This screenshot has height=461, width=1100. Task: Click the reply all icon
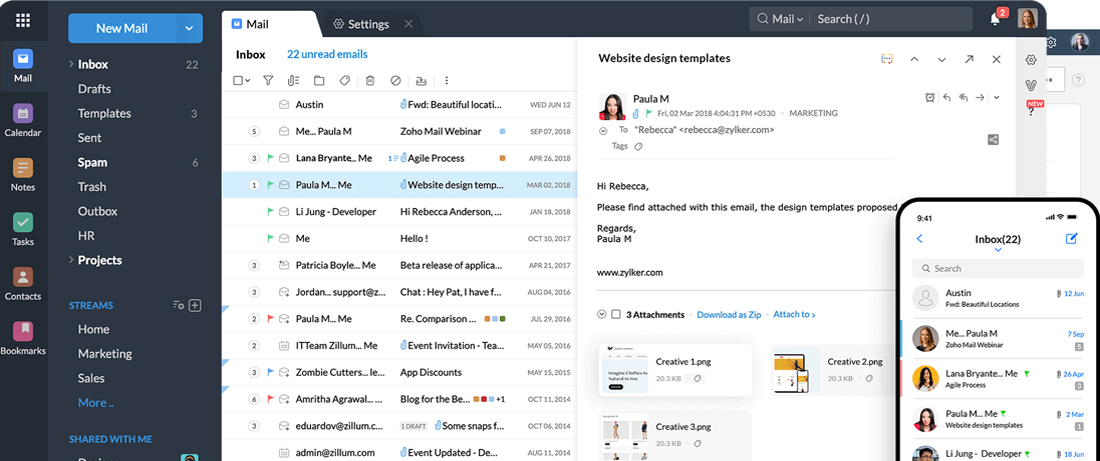pyautogui.click(x=963, y=98)
